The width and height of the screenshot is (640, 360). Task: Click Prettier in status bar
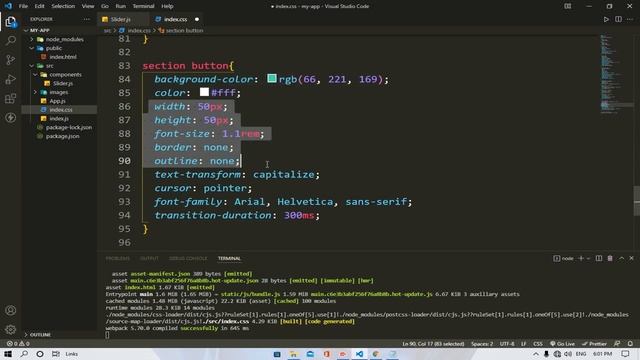point(594,344)
